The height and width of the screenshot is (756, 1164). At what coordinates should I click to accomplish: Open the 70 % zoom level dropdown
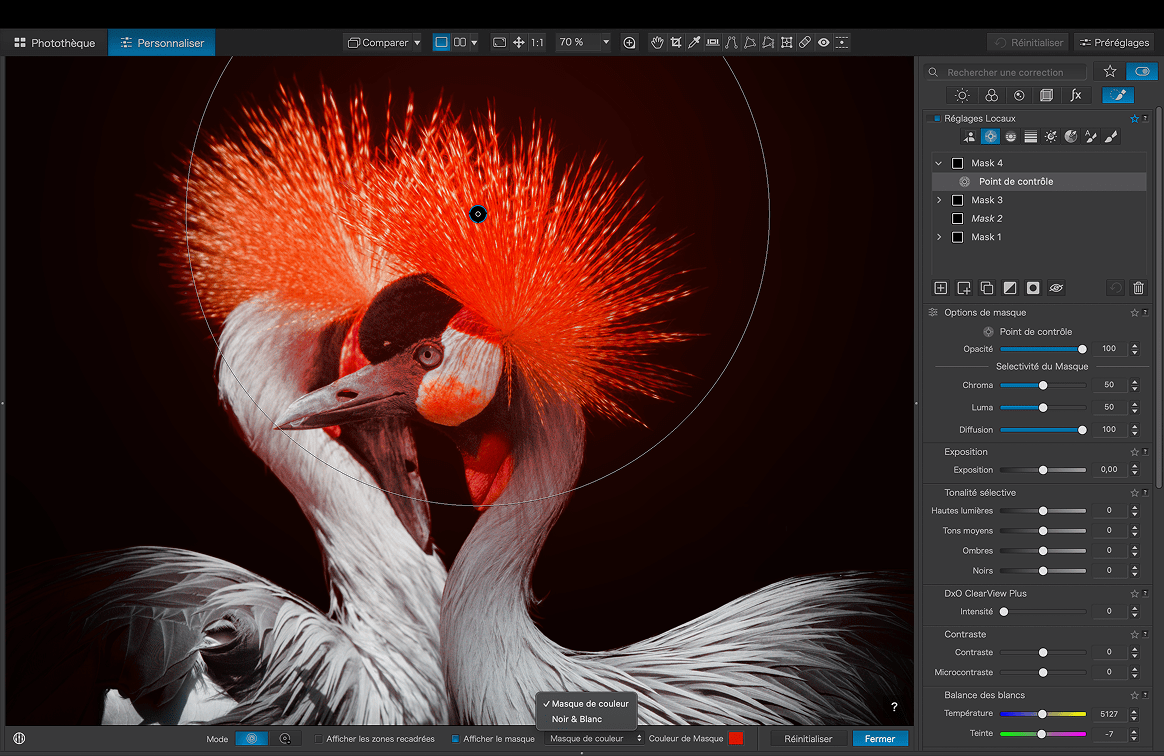(605, 43)
